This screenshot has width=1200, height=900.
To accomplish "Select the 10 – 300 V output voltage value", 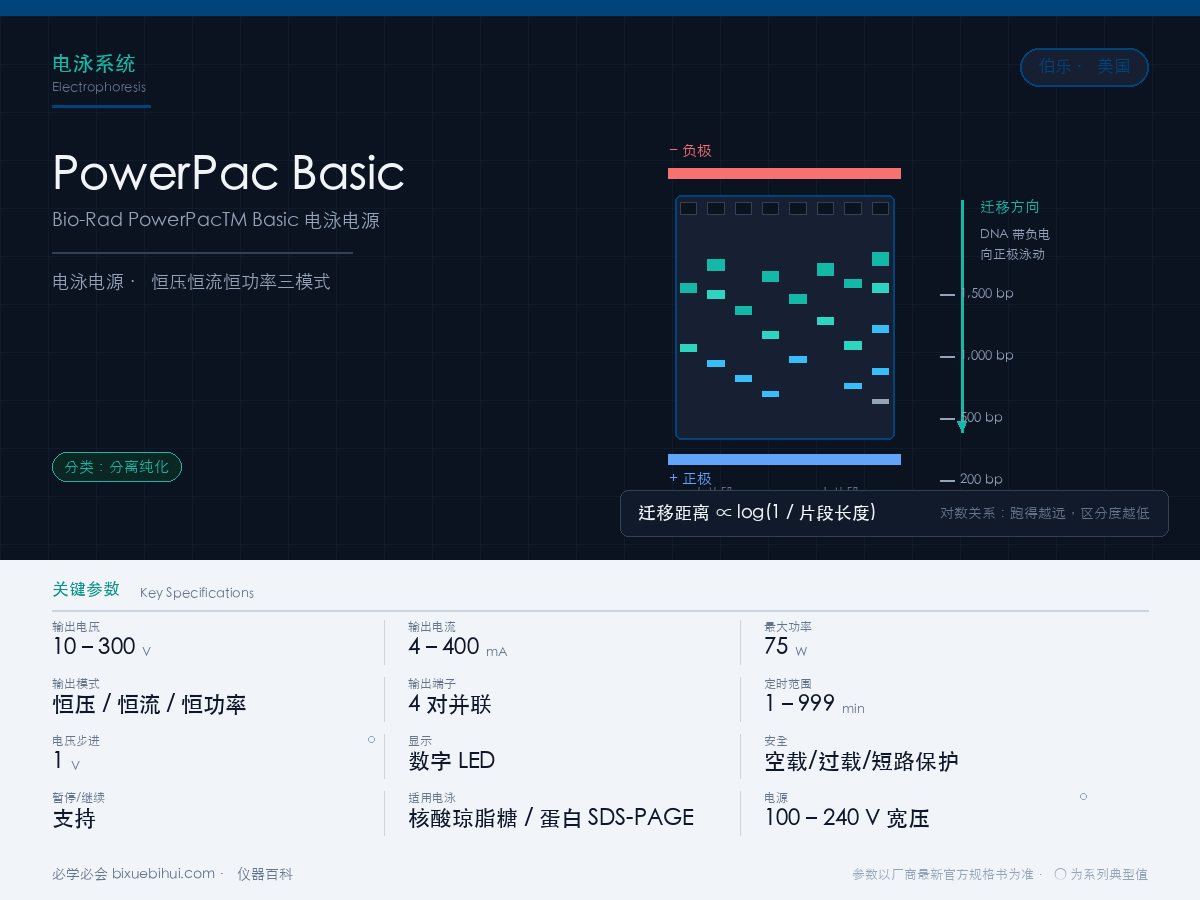I will coord(101,647).
